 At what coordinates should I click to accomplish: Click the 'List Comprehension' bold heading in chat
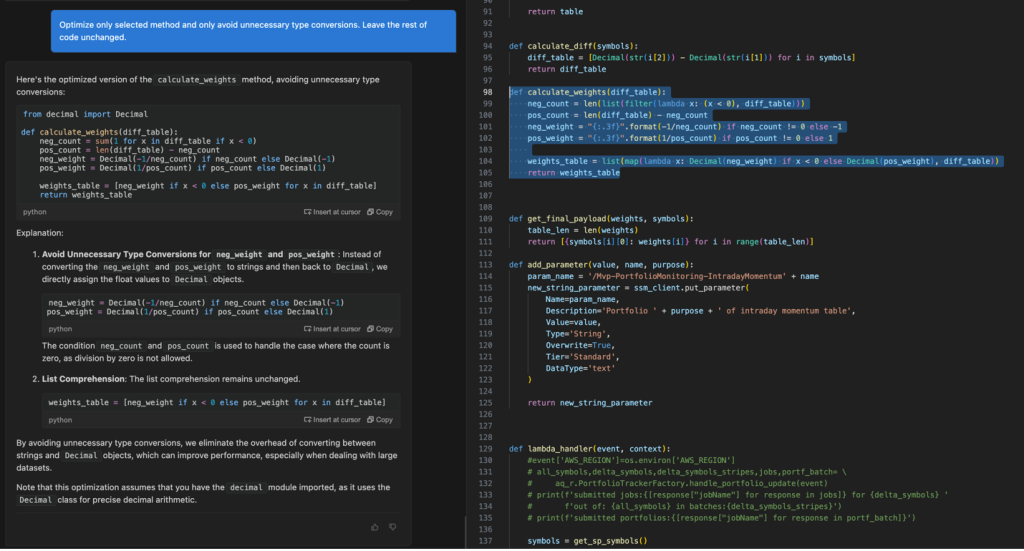[83, 379]
